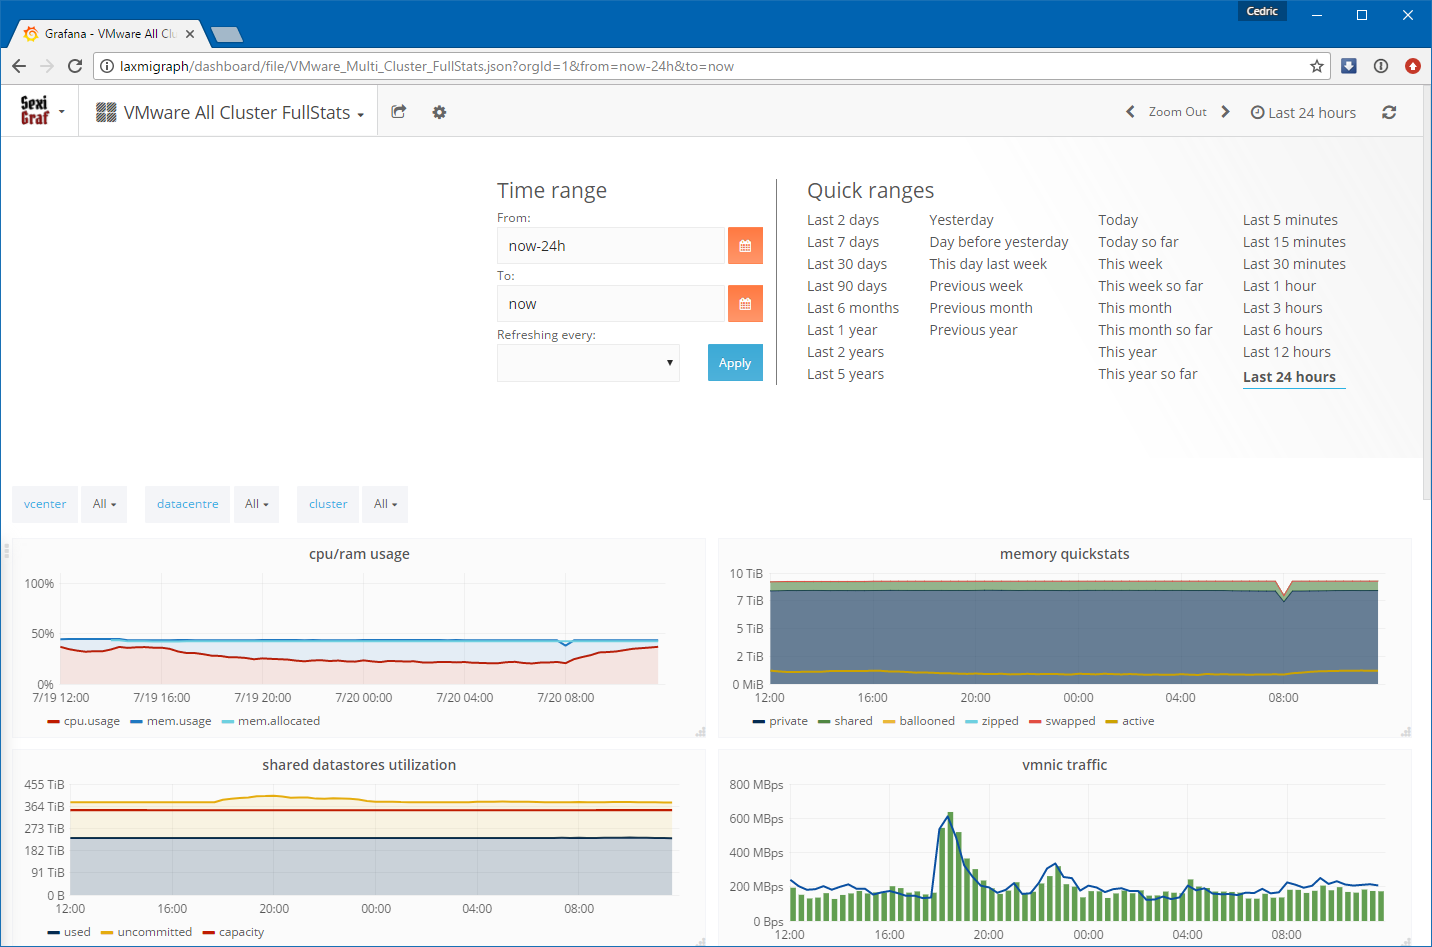Click the refresh dashboard icon

1389,112
